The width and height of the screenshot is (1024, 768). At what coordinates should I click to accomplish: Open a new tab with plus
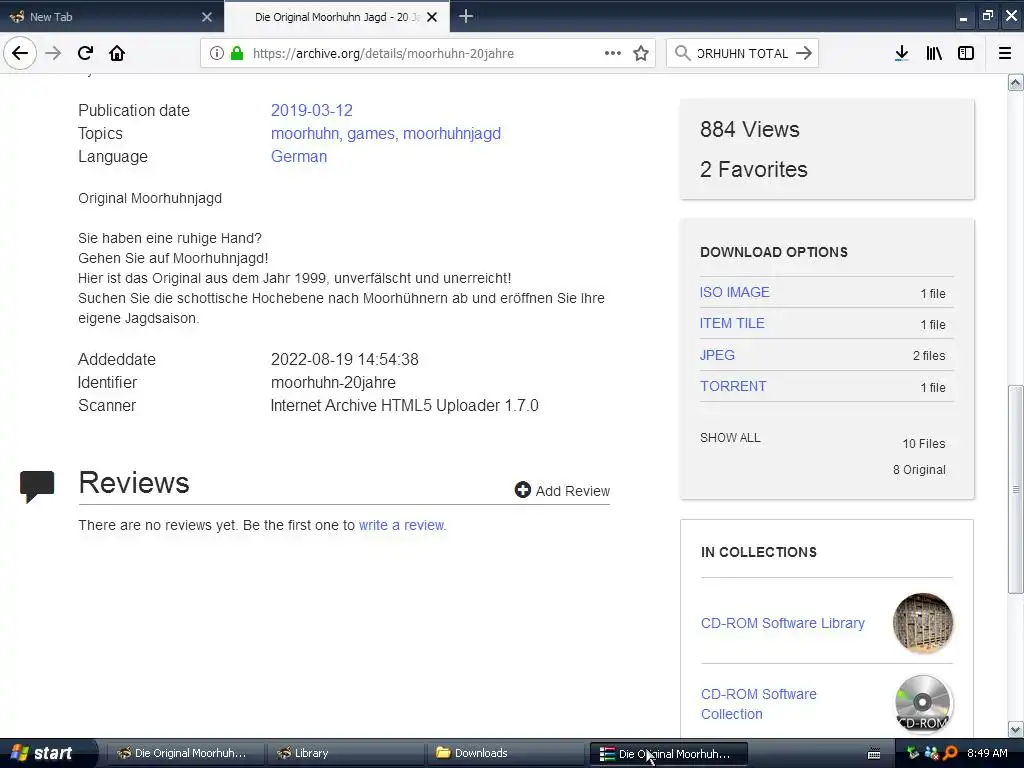[x=466, y=16]
